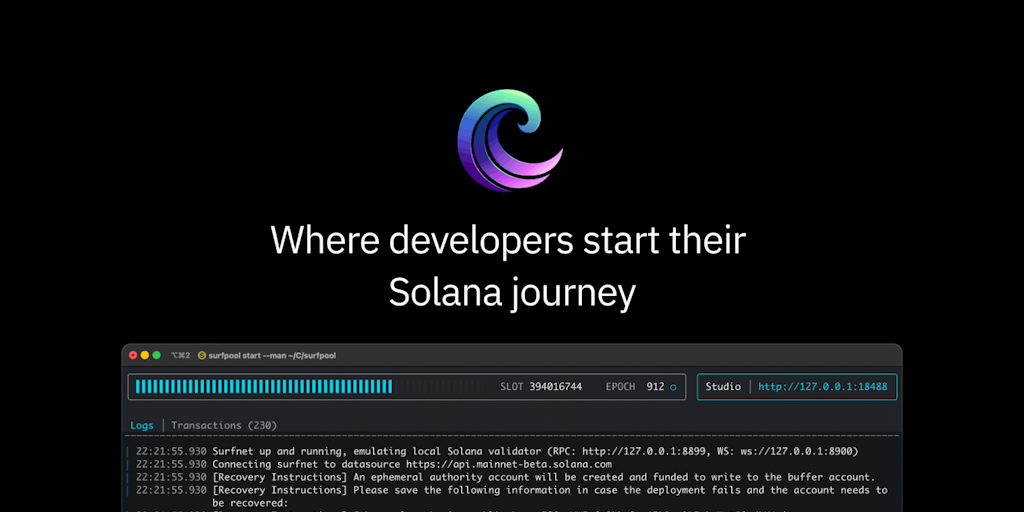Click the cyan slot progress bar

pyautogui.click(x=264, y=387)
